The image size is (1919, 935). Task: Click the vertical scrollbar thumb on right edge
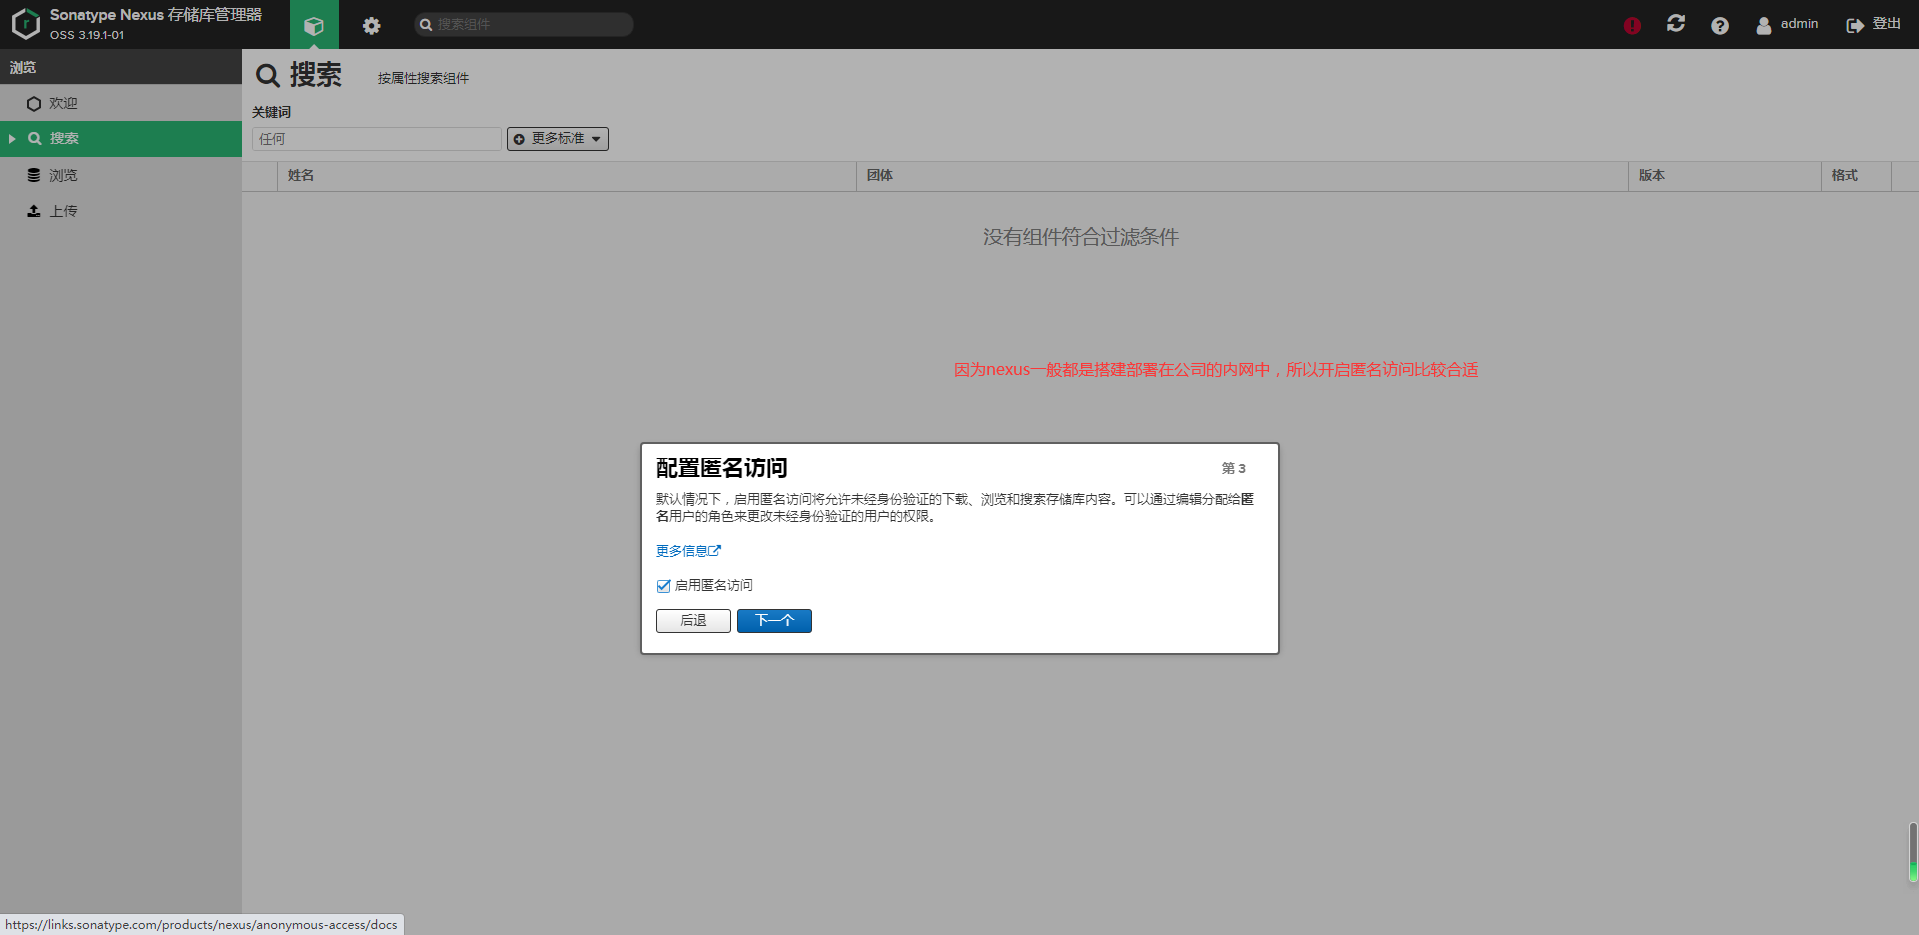coord(1913,852)
